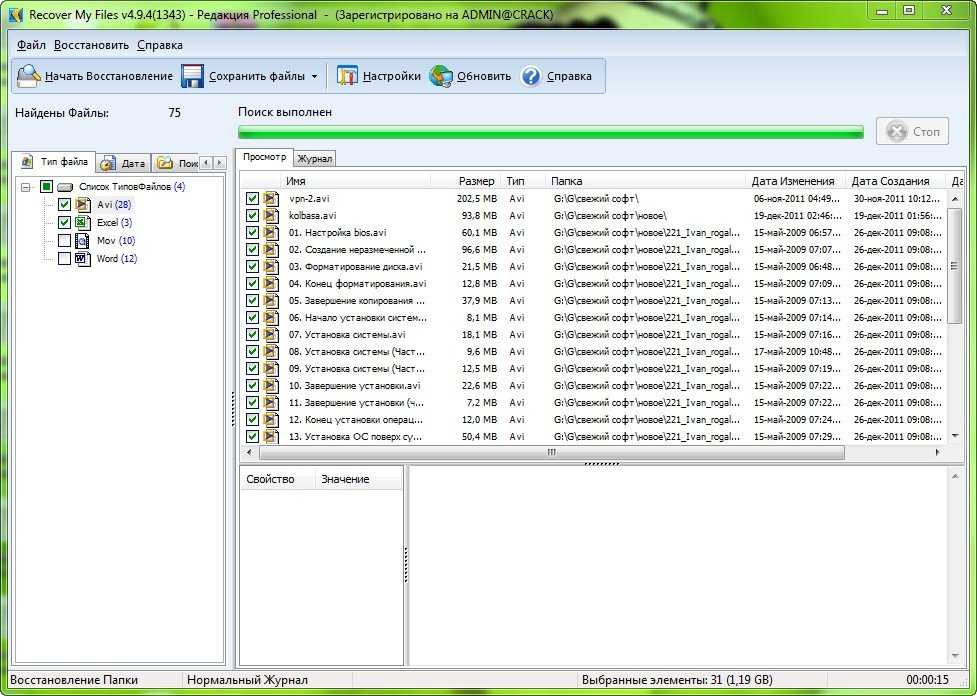Click the app icon in the title bar
Screen dimensions: 977x696
click(15, 14)
